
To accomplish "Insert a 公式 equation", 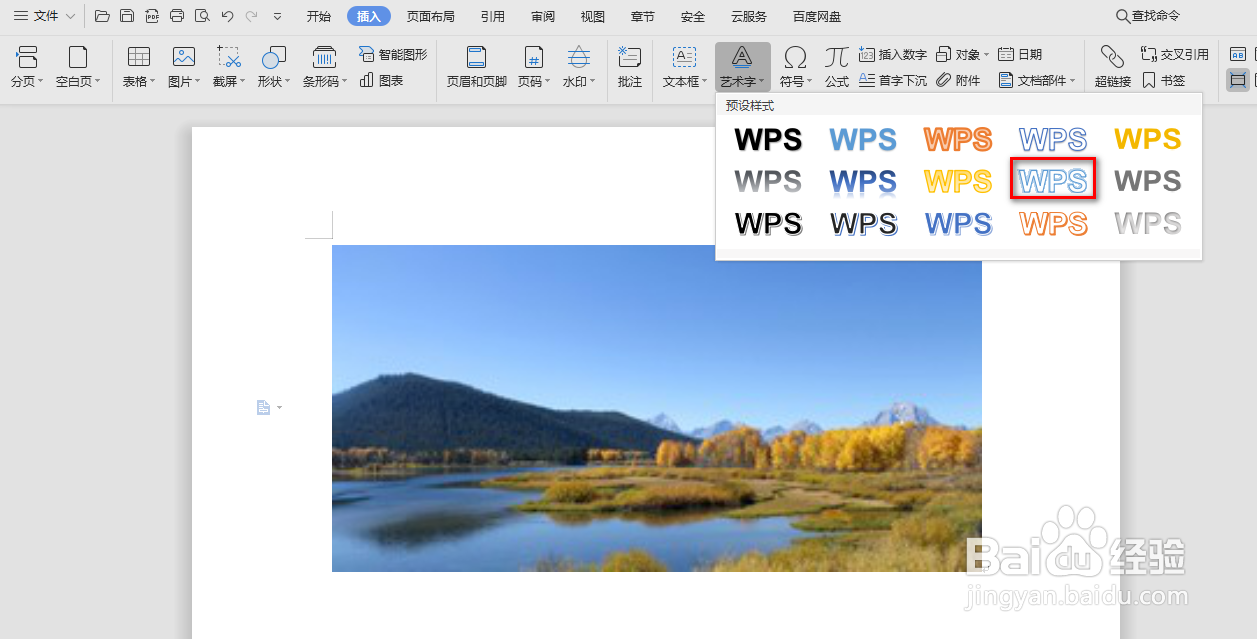I will [837, 67].
